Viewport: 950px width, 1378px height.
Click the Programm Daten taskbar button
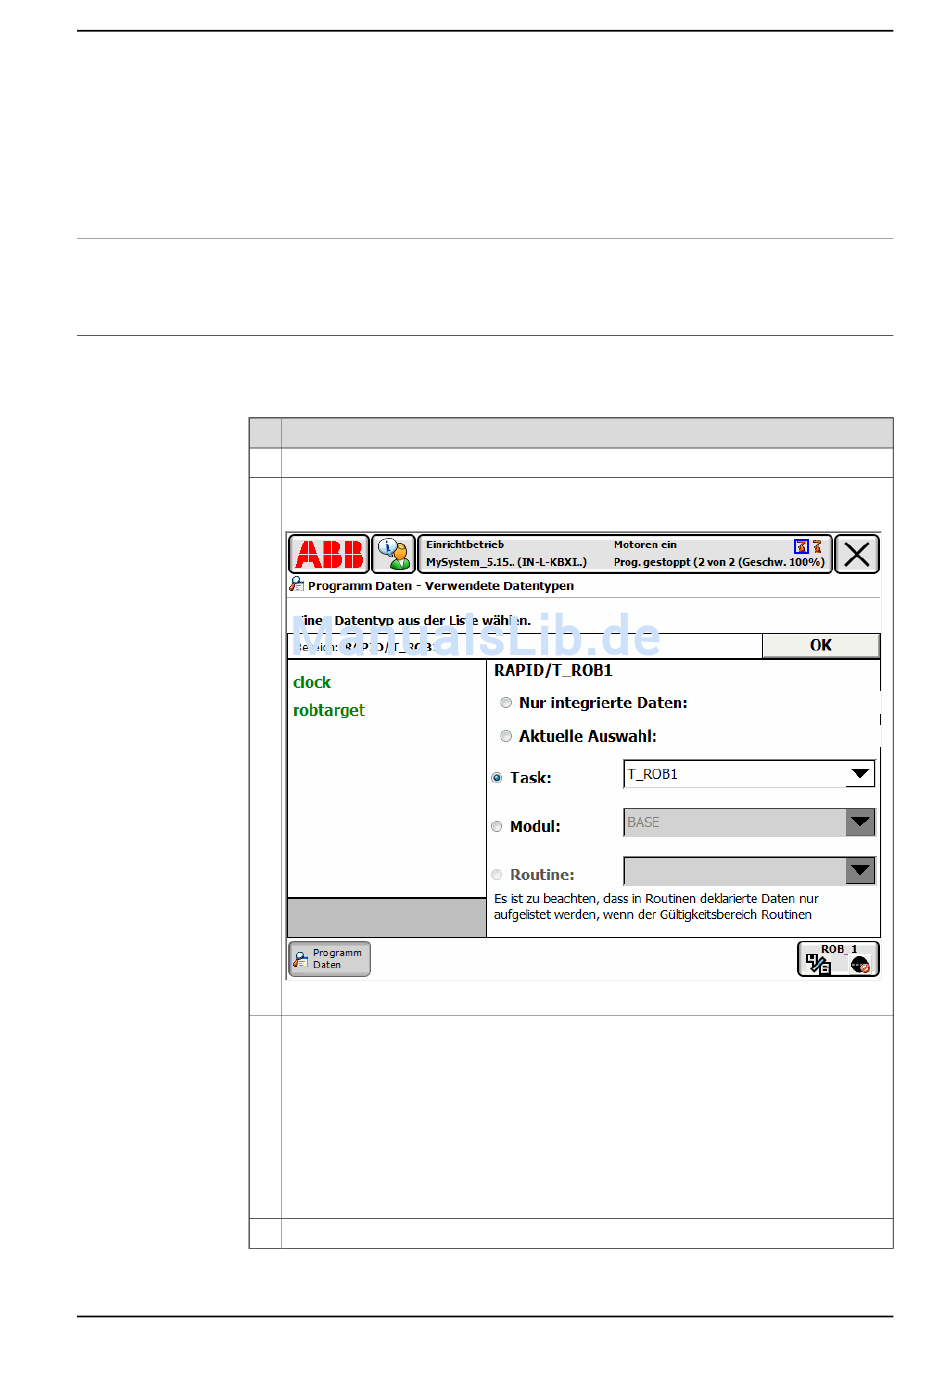(329, 959)
